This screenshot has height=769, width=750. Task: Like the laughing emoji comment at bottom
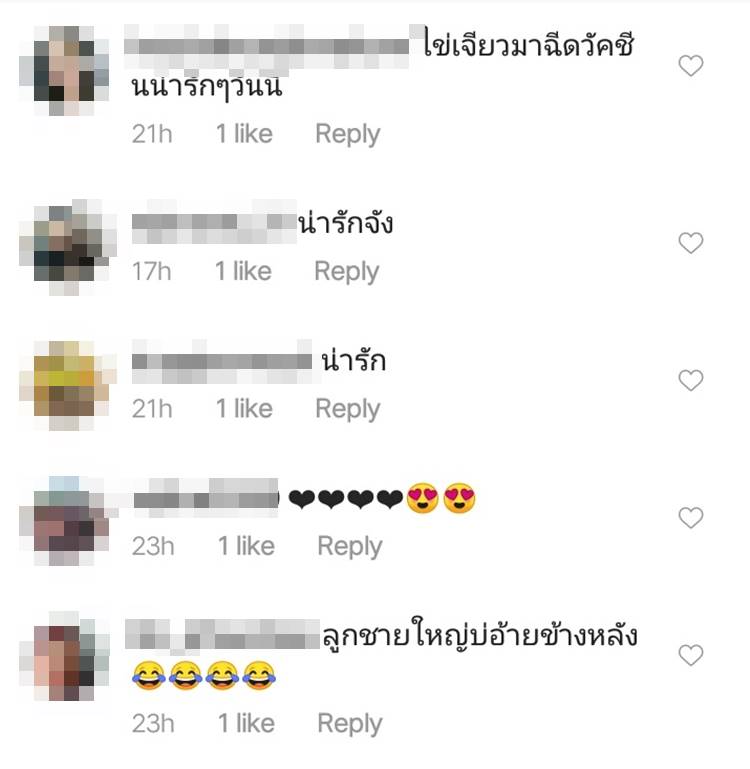coord(691,655)
